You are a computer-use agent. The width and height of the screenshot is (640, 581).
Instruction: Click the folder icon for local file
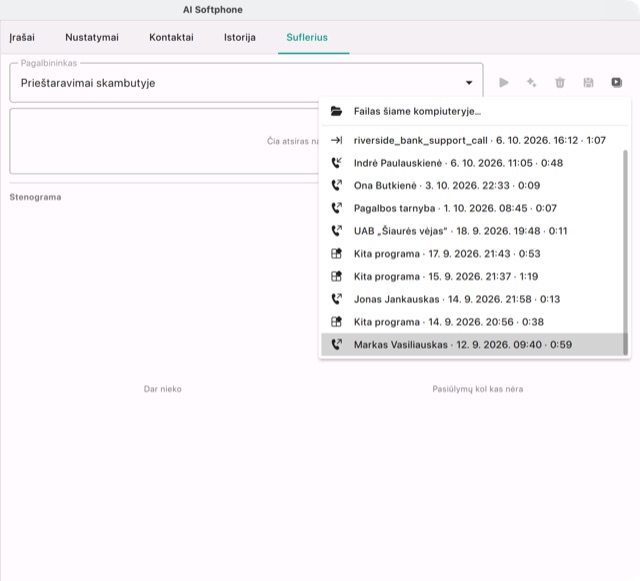tap(336, 111)
